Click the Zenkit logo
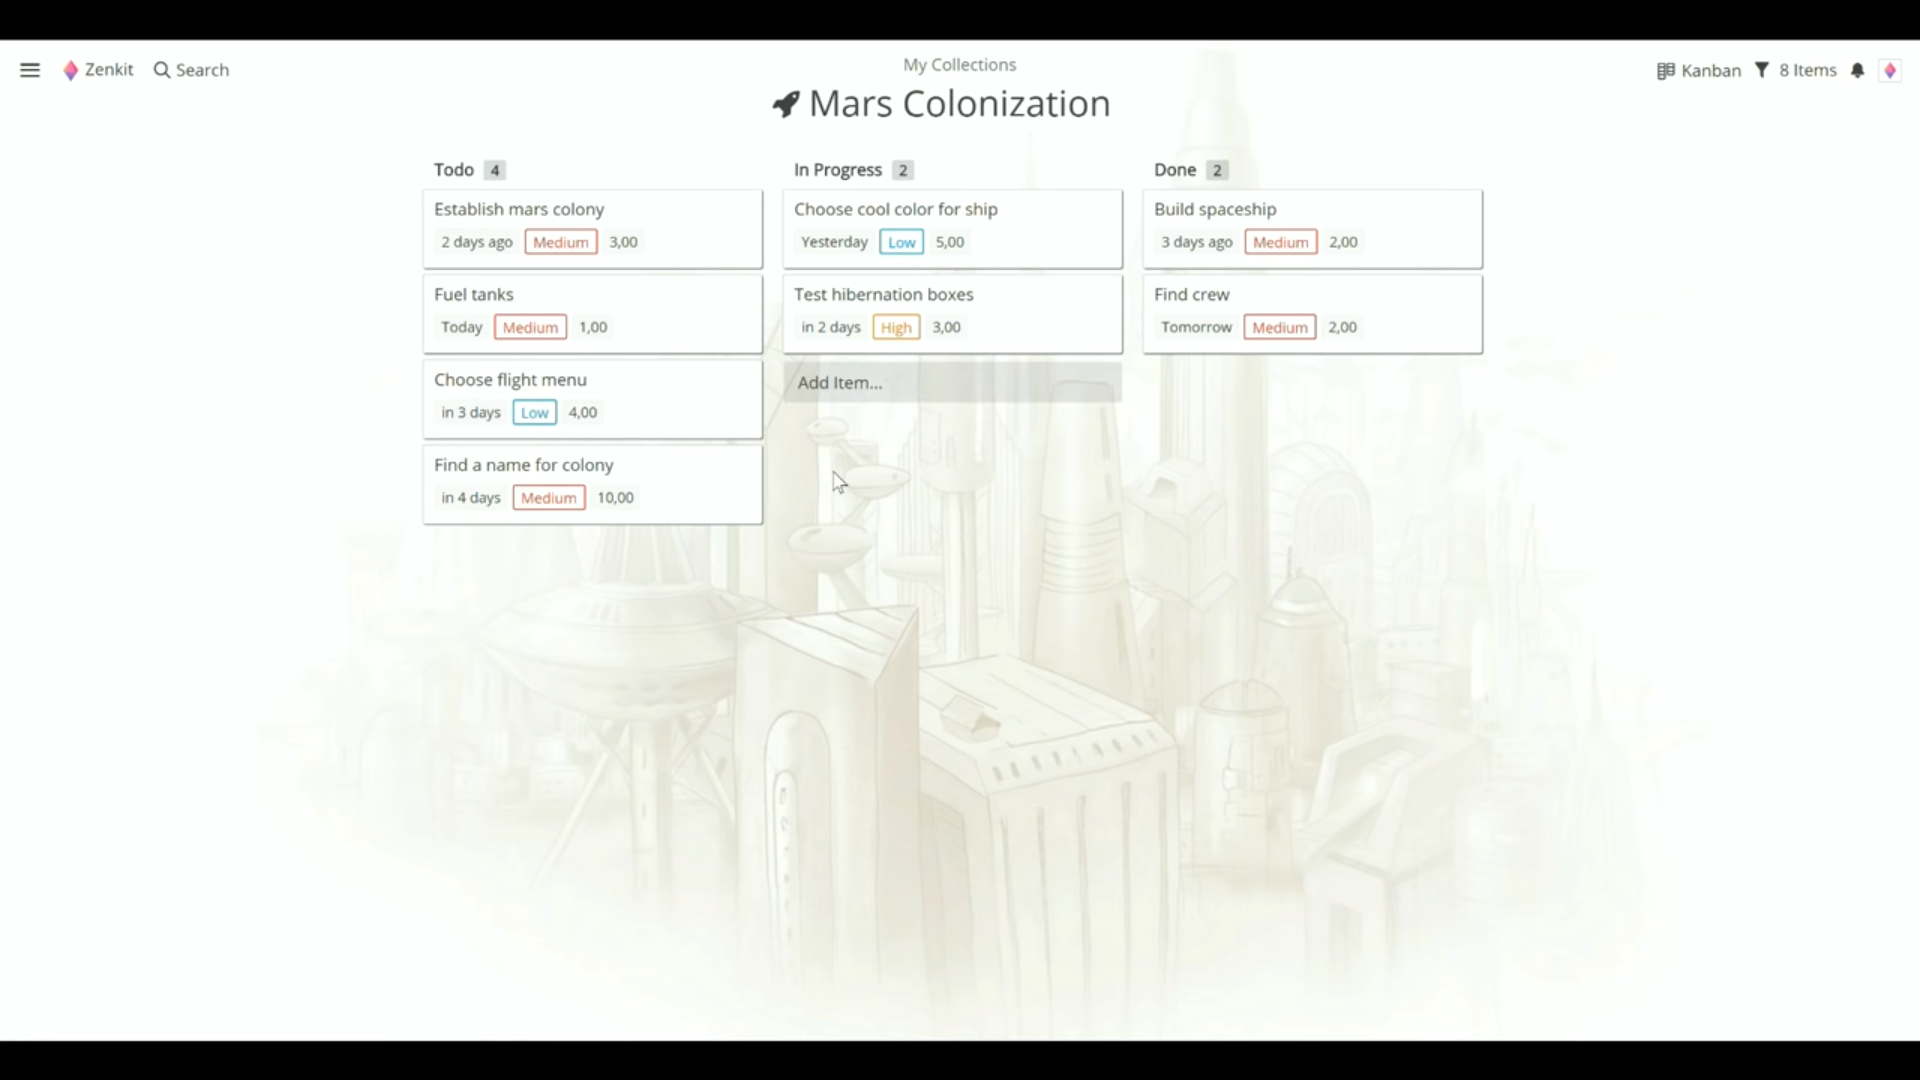Image resolution: width=1920 pixels, height=1080 pixels. point(98,70)
